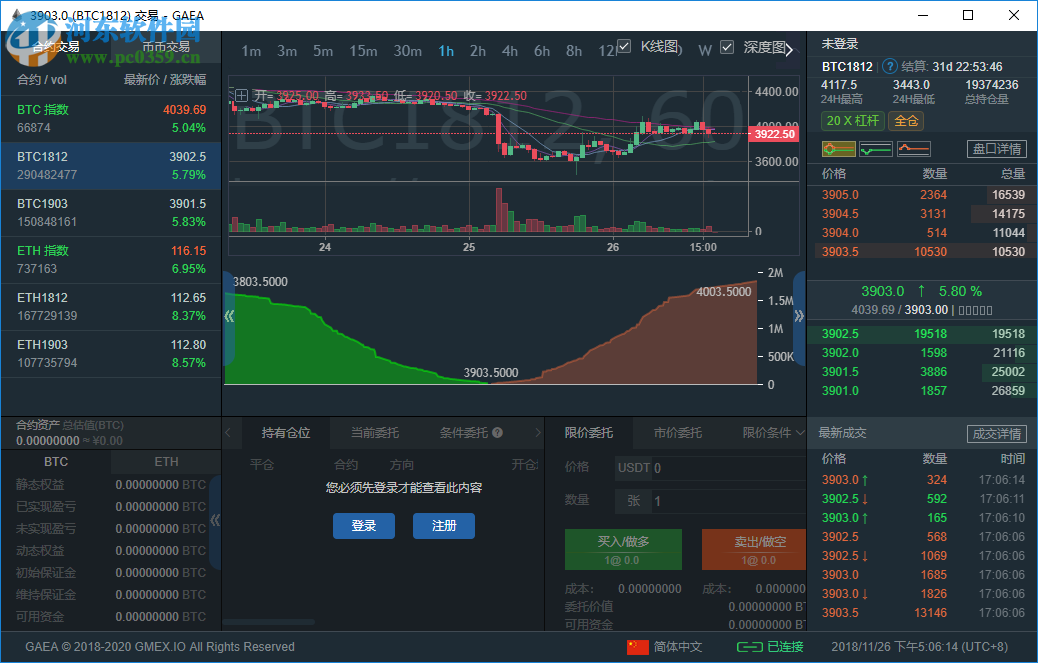Open the BTC1812 settlement help question mark

[x=890, y=66]
